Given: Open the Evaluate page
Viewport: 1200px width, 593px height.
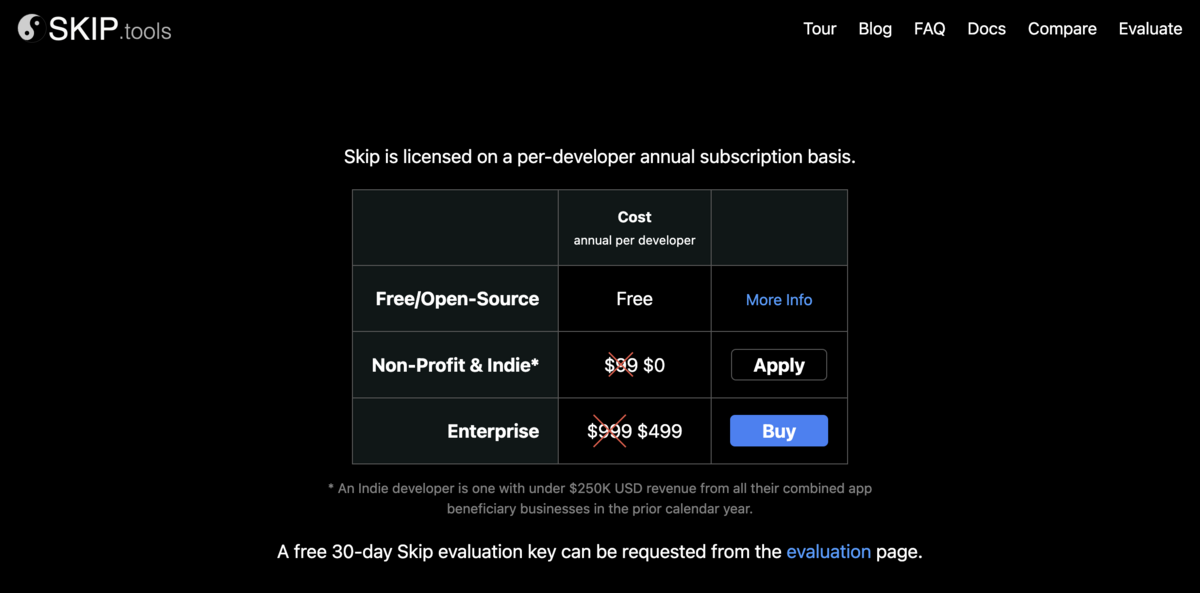Looking at the screenshot, I should coord(1150,29).
